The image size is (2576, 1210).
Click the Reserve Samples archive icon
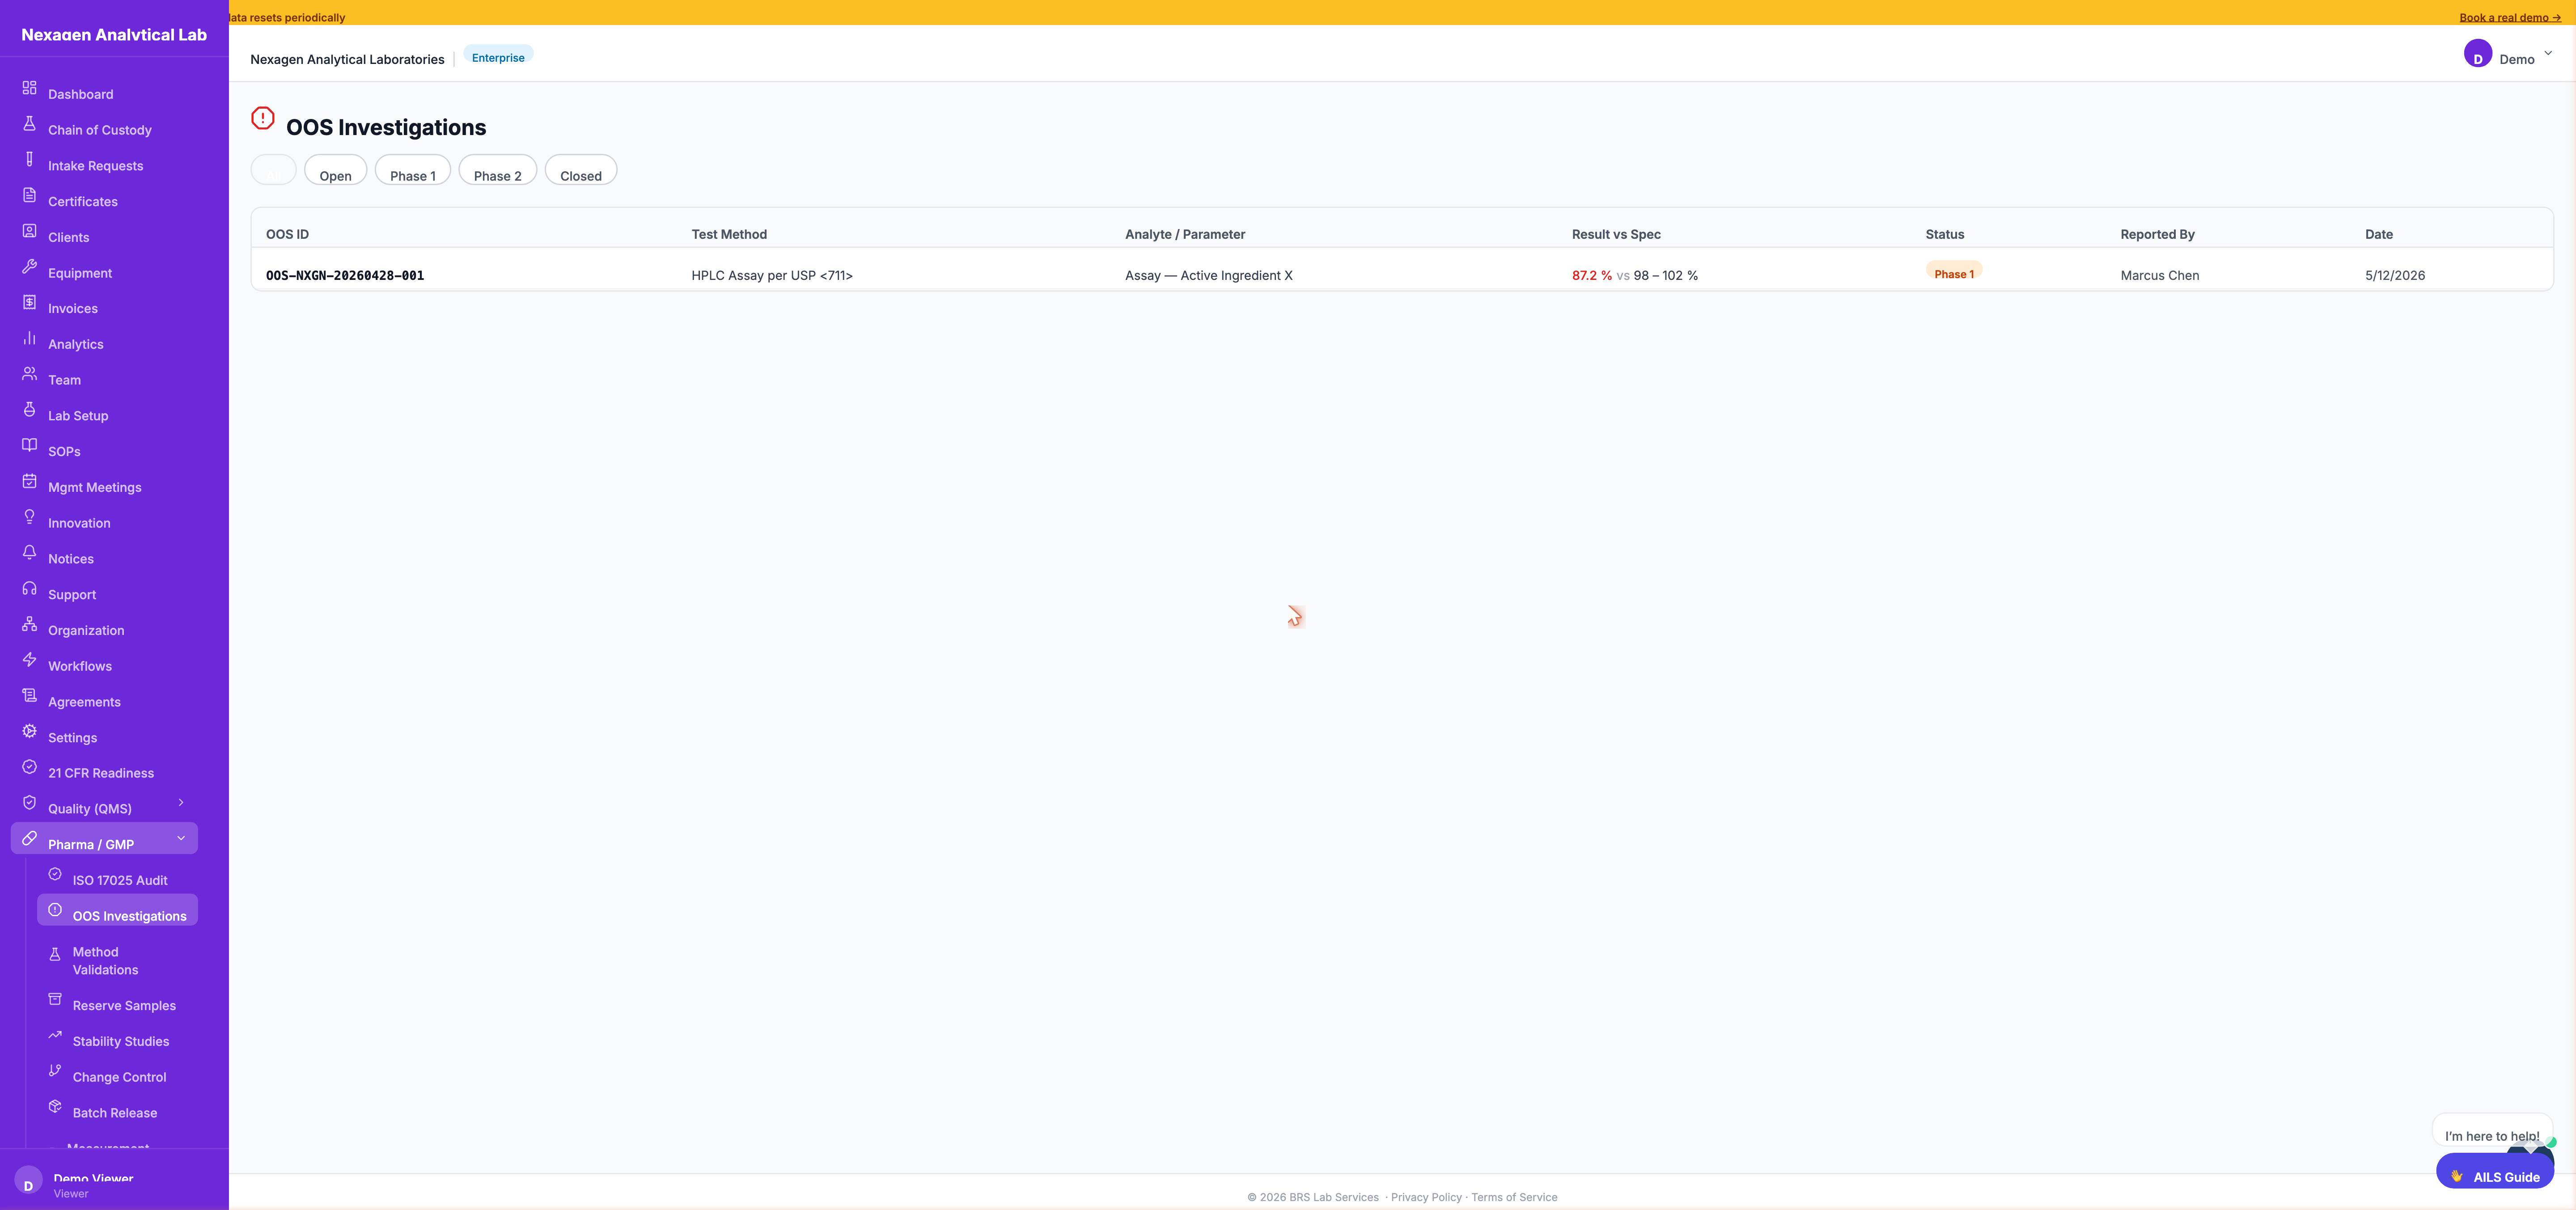point(55,999)
